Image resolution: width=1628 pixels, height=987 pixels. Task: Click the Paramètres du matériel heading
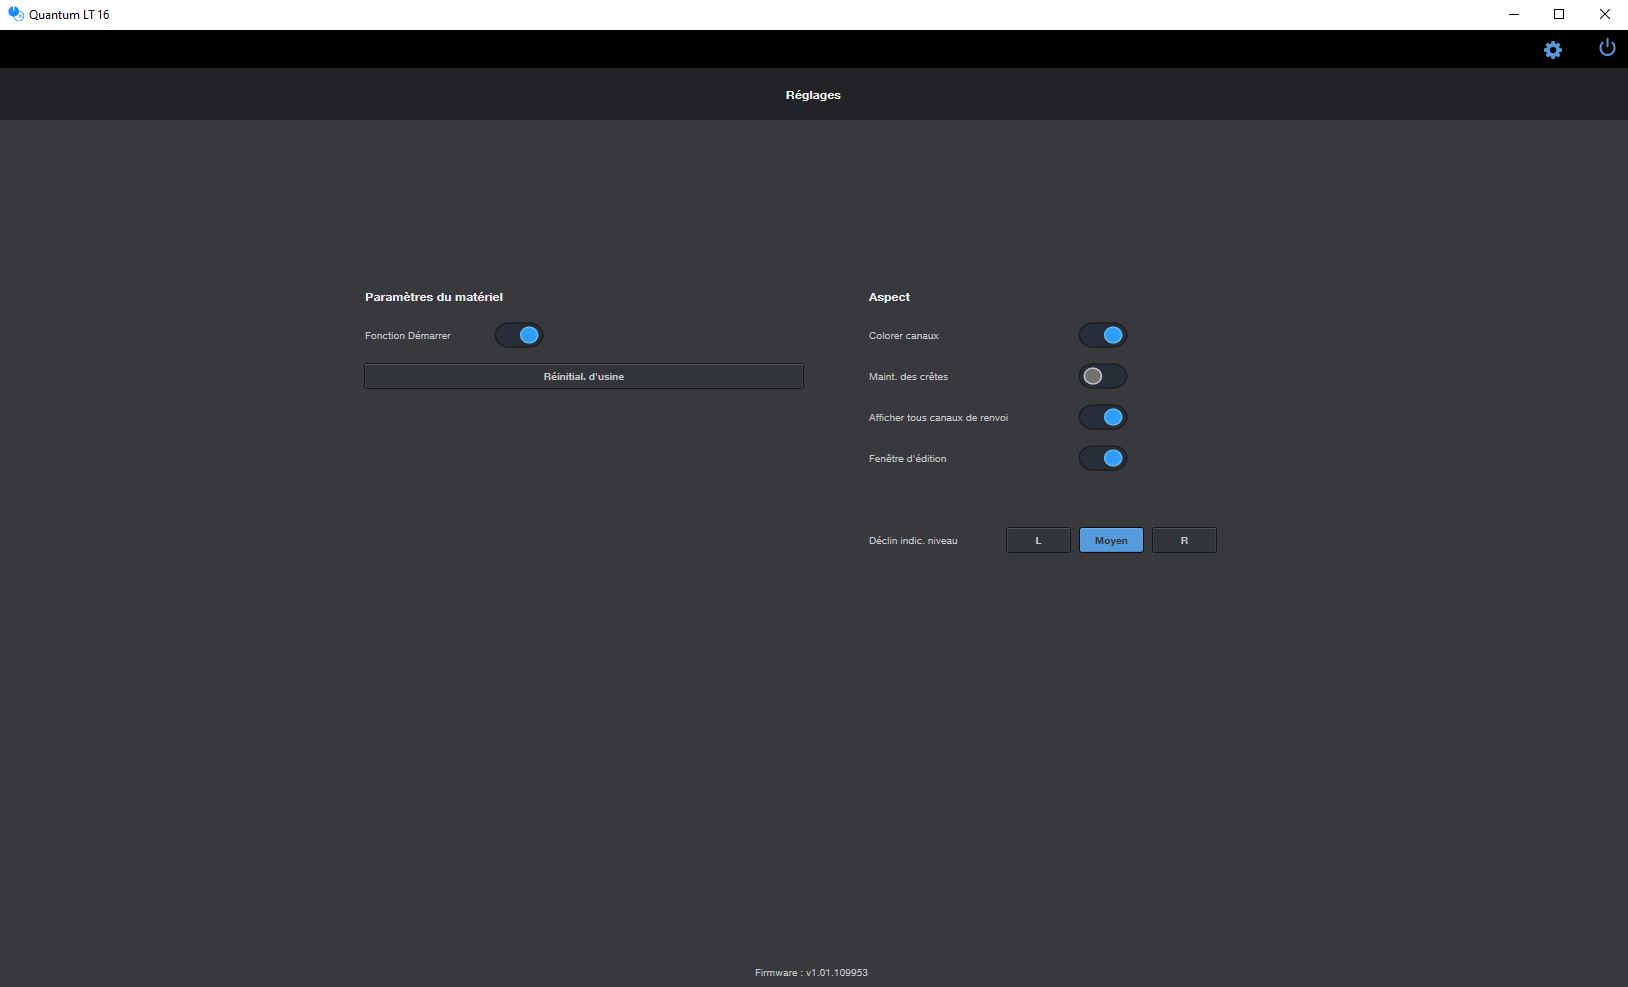[434, 297]
